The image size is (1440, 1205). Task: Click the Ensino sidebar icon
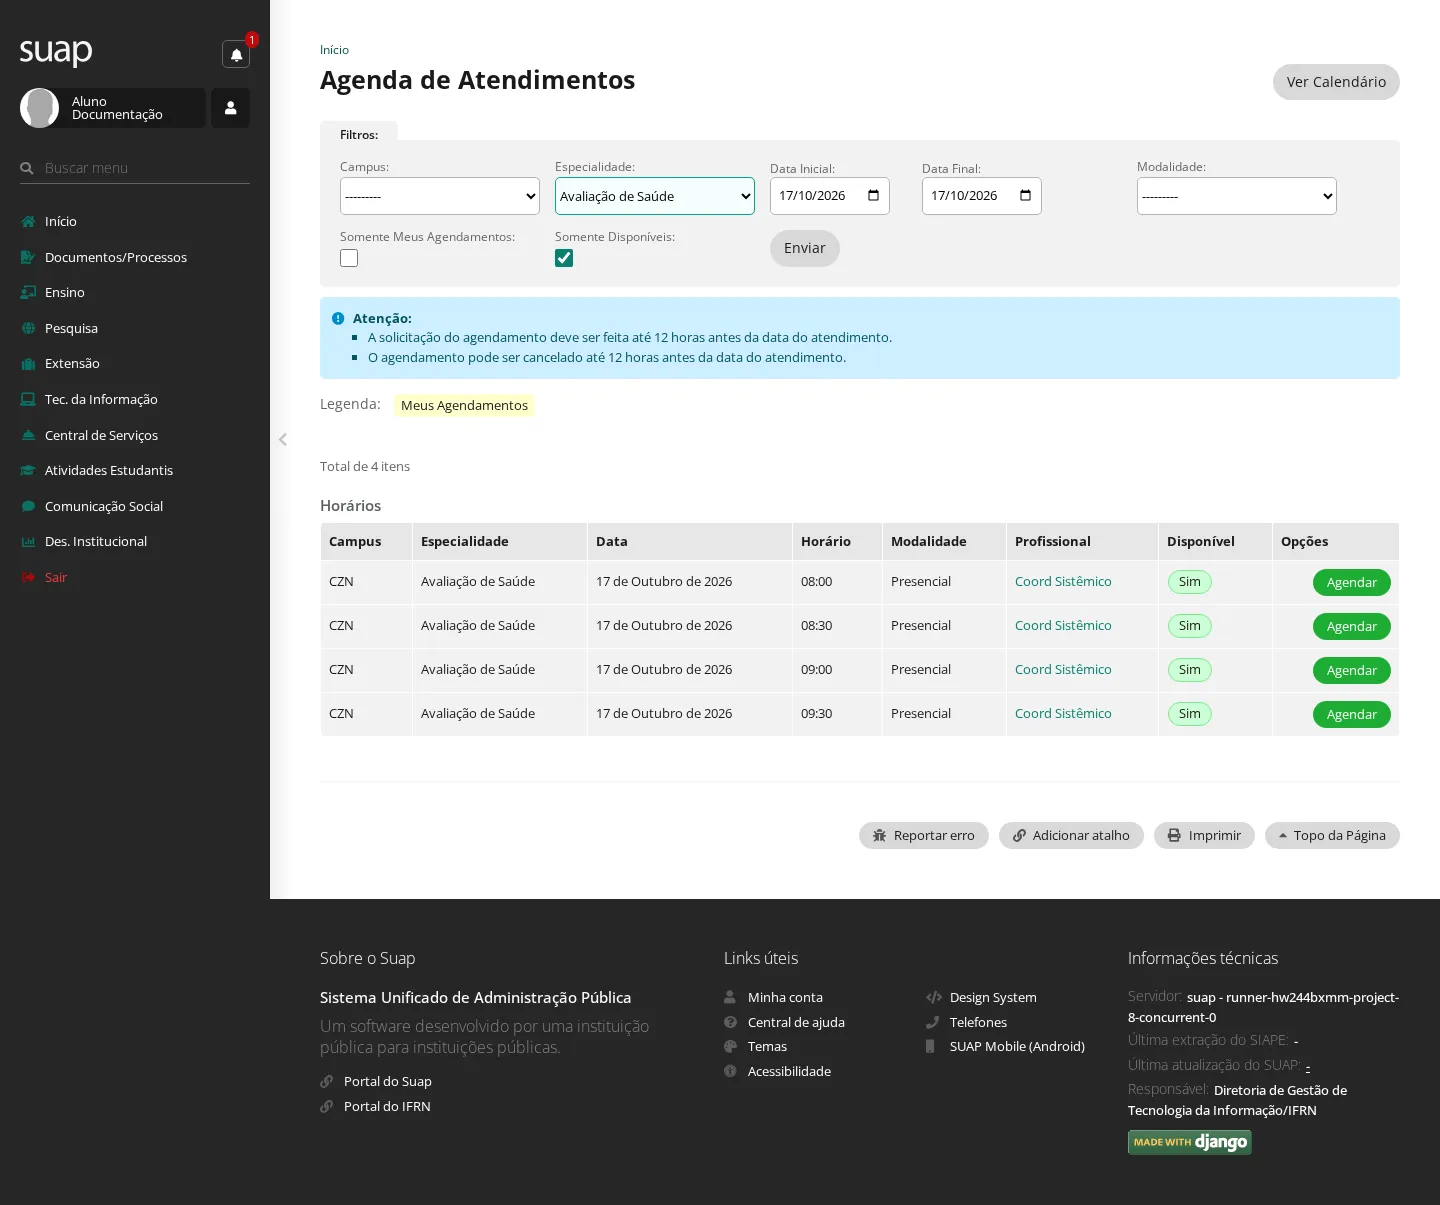(28, 293)
